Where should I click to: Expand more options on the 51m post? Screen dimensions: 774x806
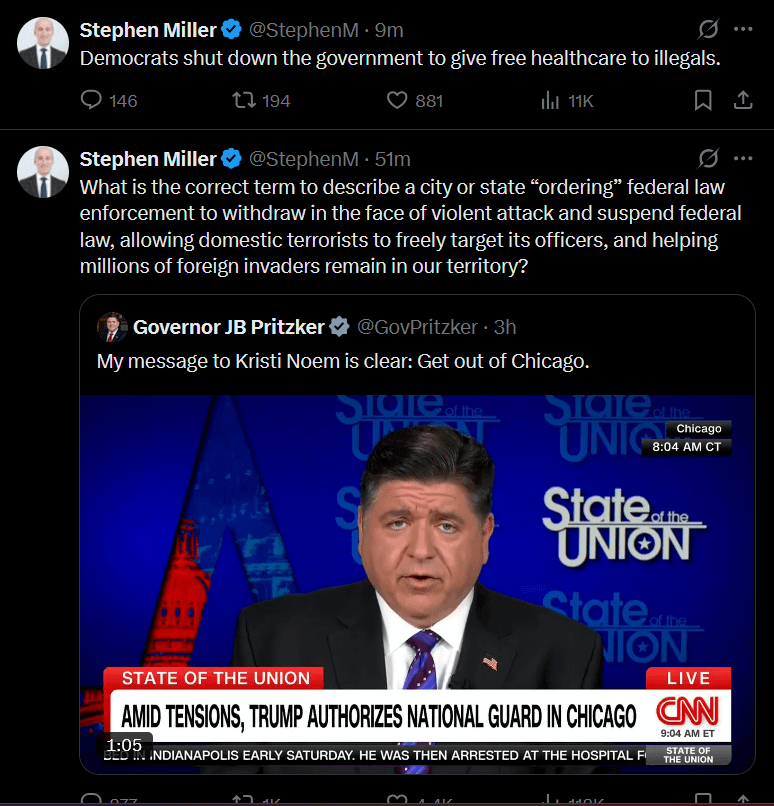click(743, 159)
